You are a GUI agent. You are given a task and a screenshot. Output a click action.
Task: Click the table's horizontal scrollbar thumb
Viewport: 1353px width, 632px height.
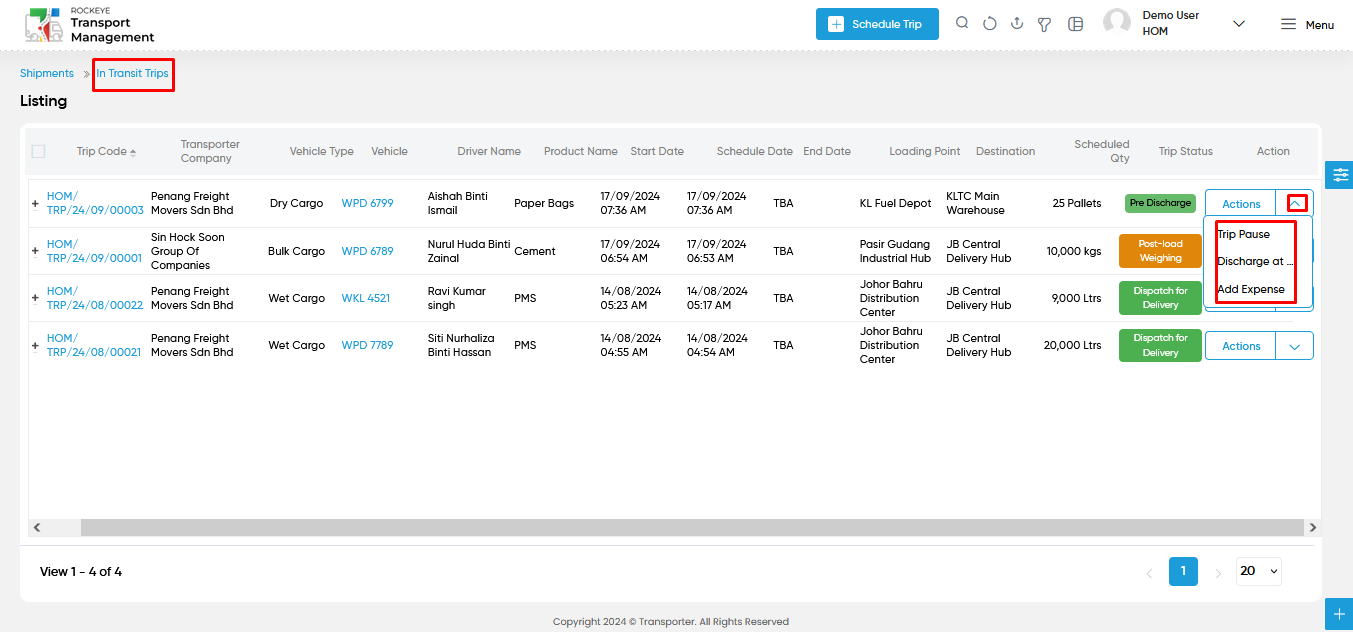tap(692, 527)
